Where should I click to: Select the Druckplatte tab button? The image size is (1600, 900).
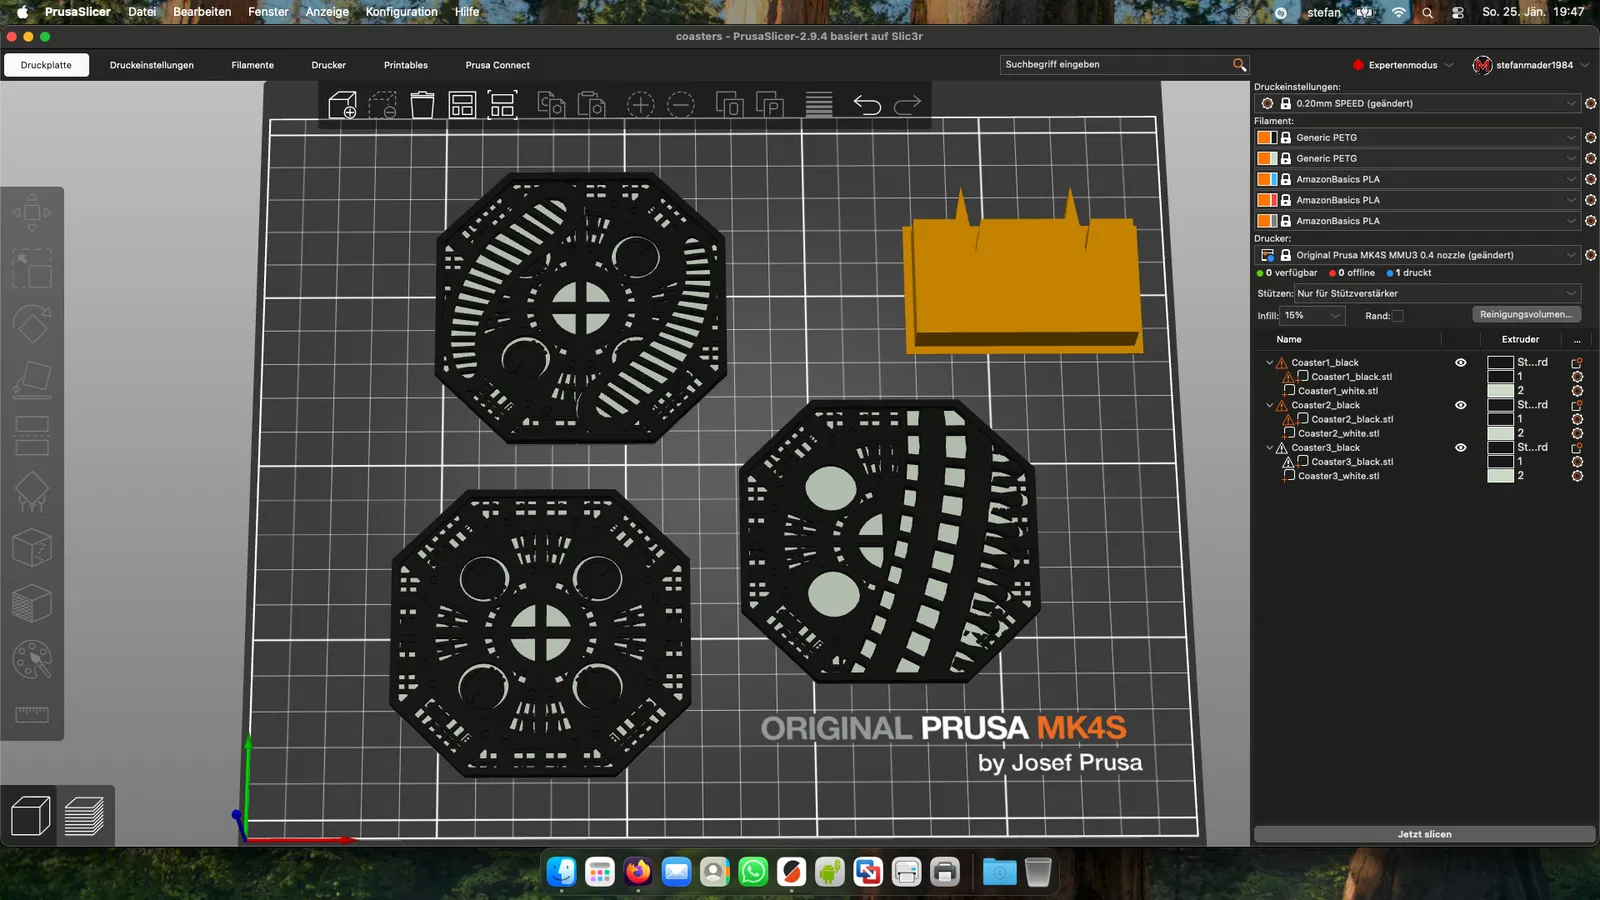[x=46, y=65]
